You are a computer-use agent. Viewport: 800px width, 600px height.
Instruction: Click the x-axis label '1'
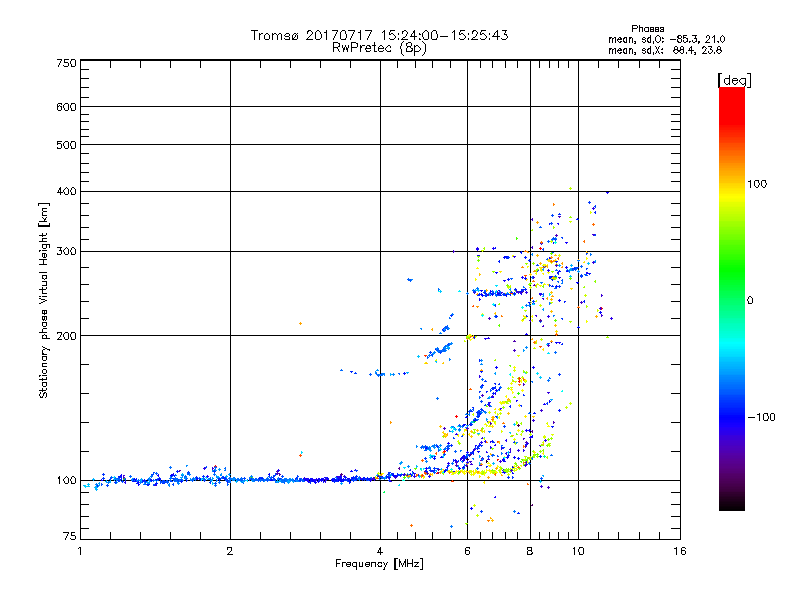[80, 551]
